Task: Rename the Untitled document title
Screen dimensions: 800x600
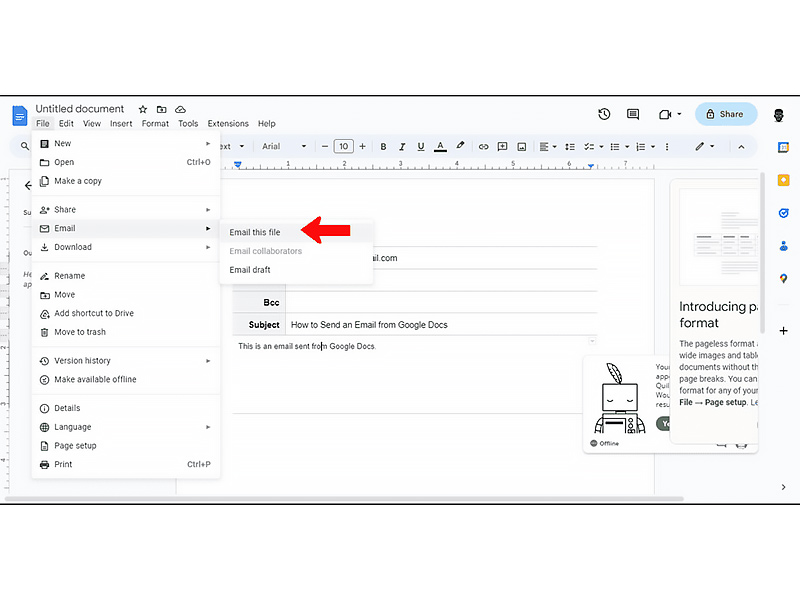Action: [80, 109]
